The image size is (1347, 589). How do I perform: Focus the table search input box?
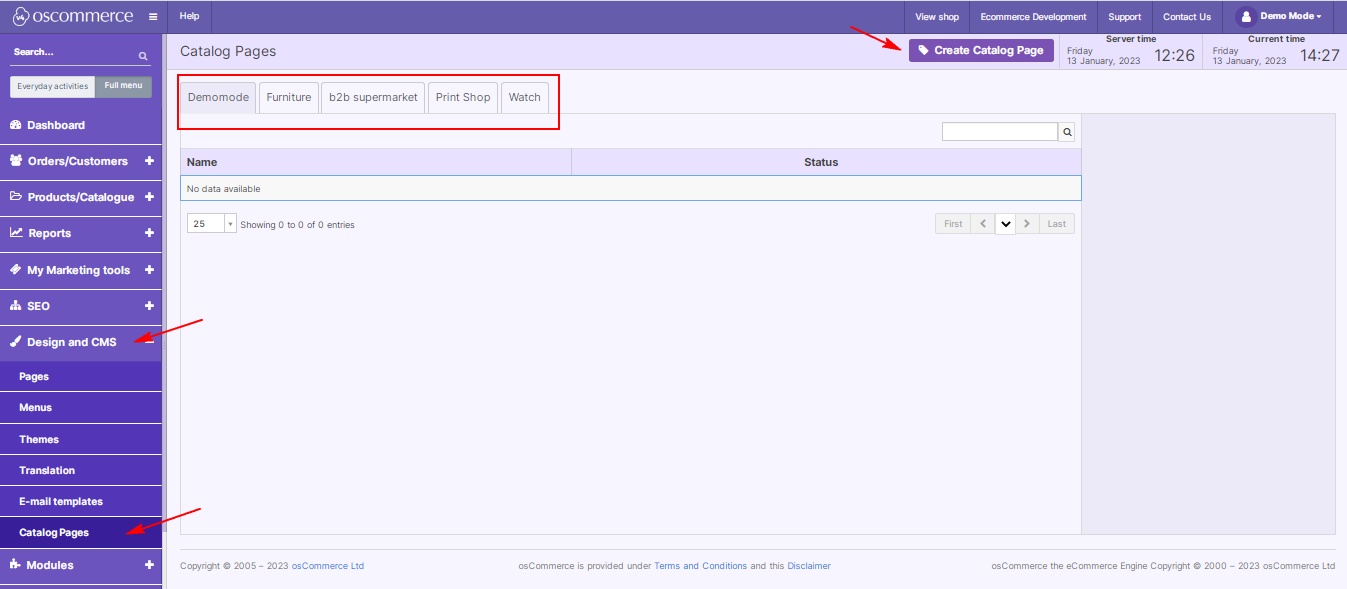[1000, 131]
